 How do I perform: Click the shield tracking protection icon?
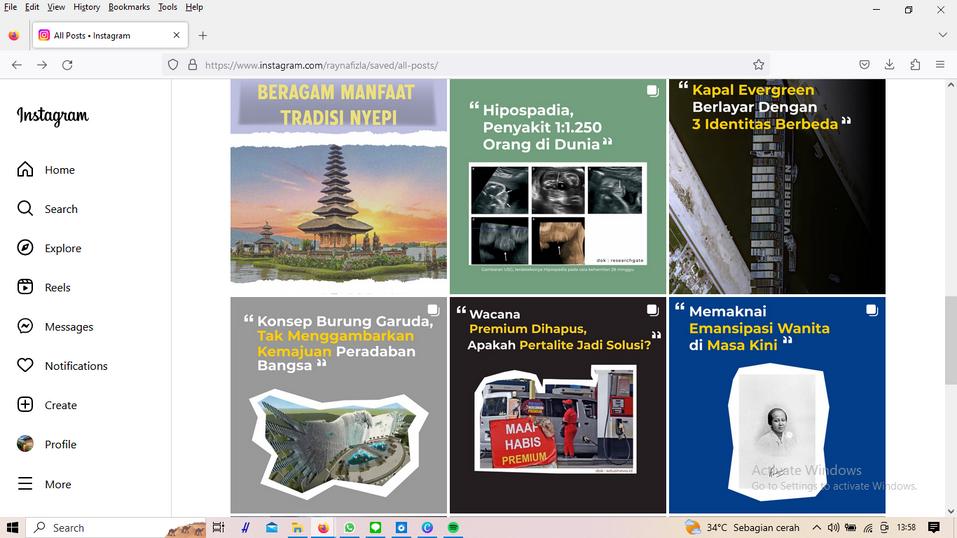173,65
